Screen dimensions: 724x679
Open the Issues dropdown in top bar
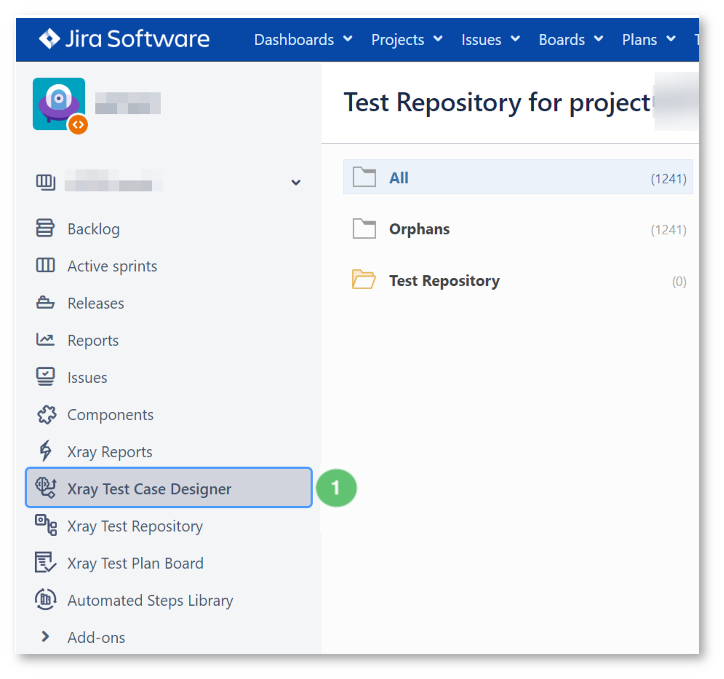(x=491, y=40)
